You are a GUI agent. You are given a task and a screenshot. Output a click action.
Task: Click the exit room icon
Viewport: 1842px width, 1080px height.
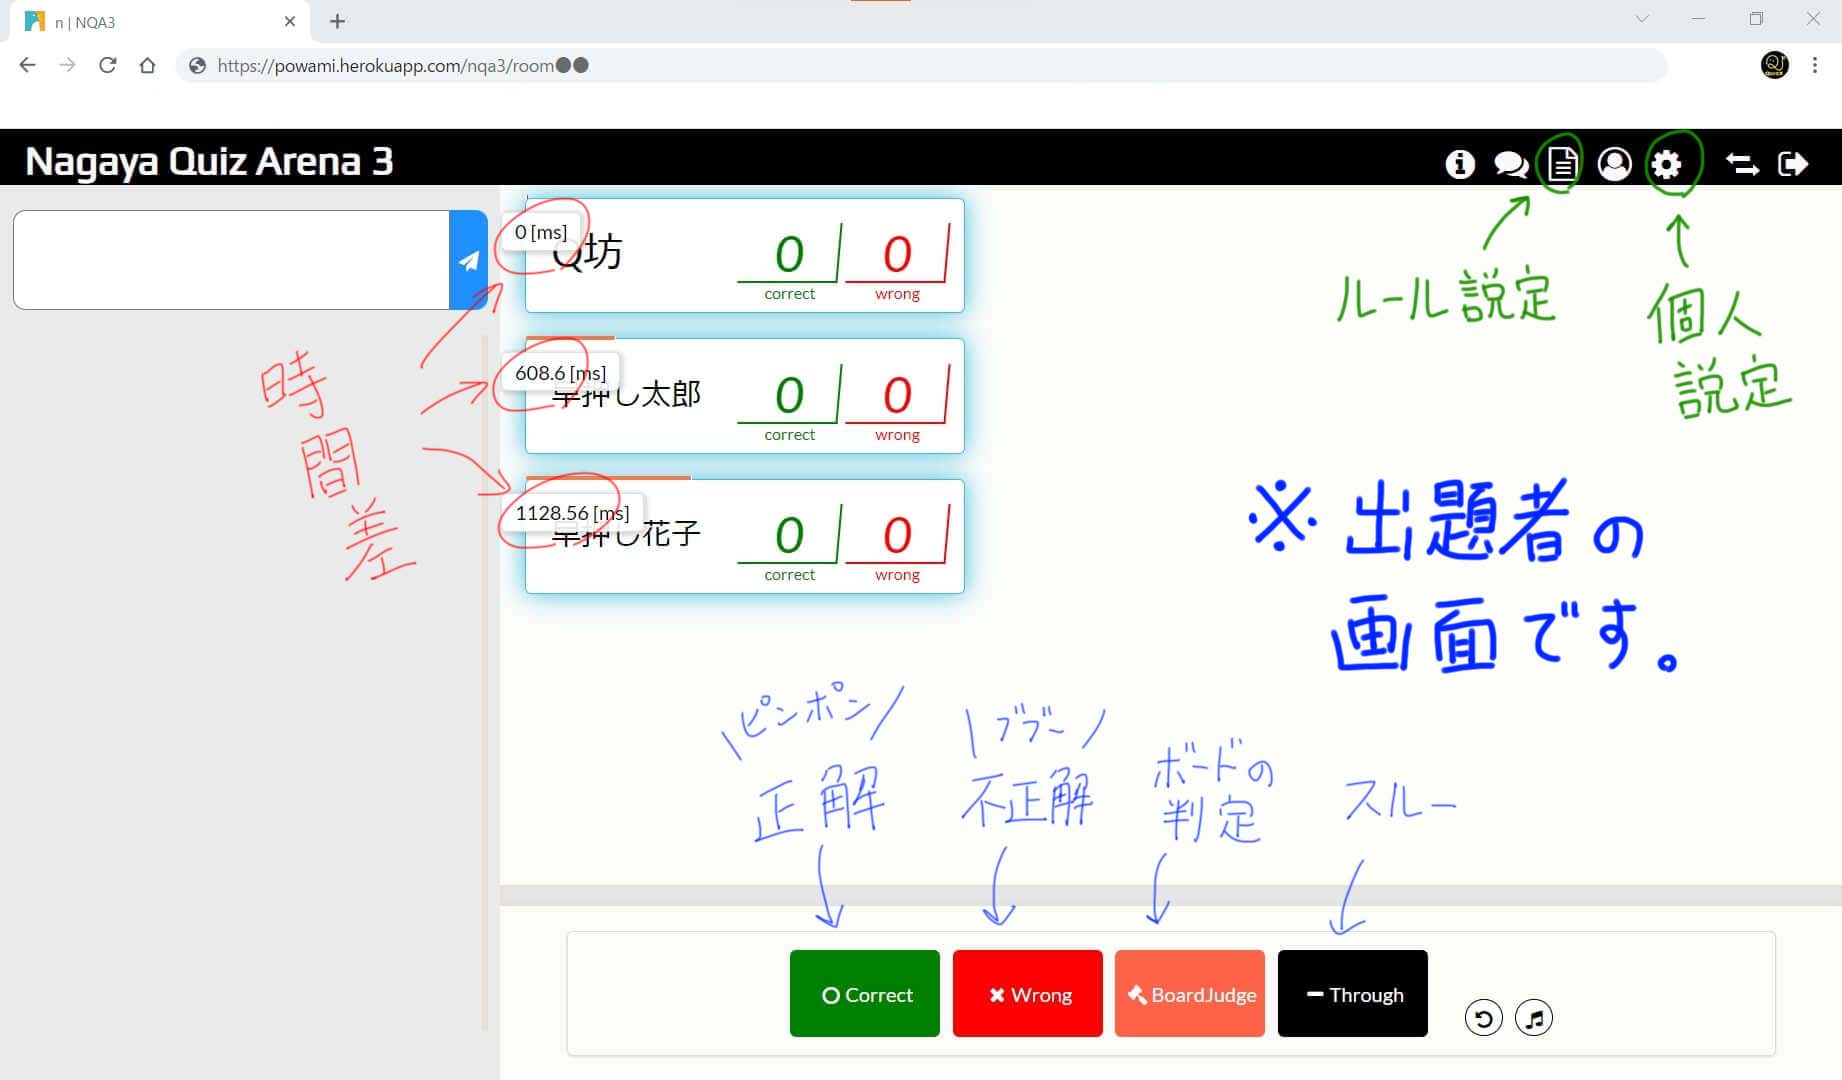click(1793, 164)
